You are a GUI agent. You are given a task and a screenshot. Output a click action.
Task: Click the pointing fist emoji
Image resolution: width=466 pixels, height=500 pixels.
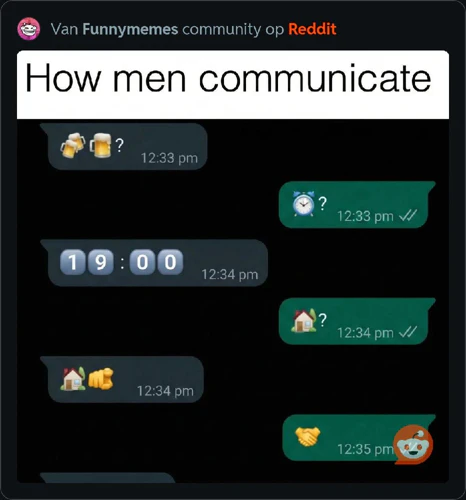point(101,379)
